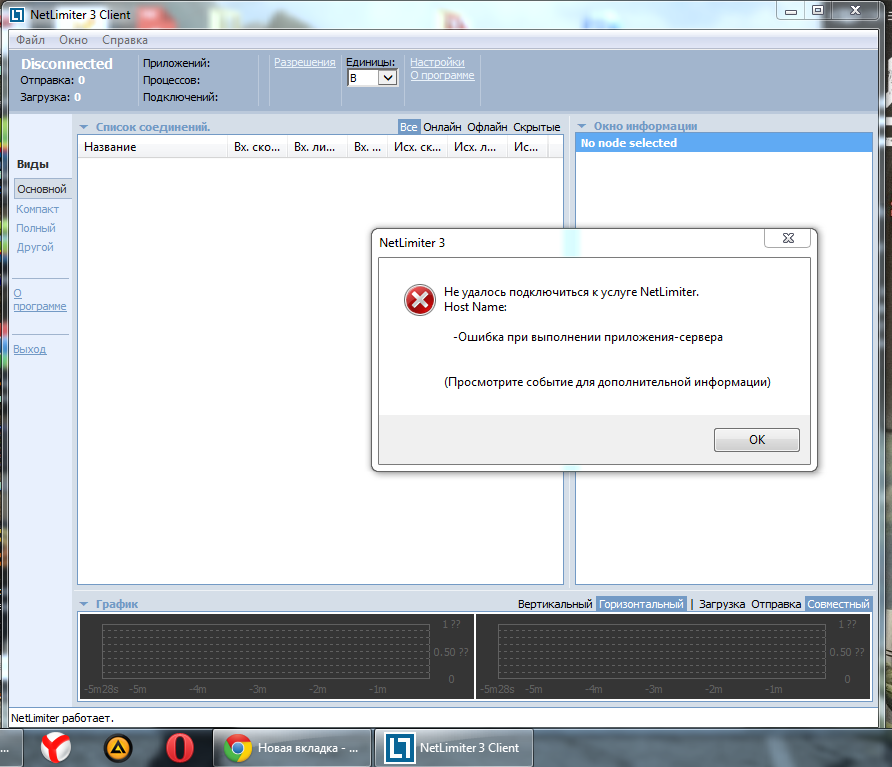The width and height of the screenshot is (892, 767).
Task: Open the Настройки link in header
Action: coord(437,62)
